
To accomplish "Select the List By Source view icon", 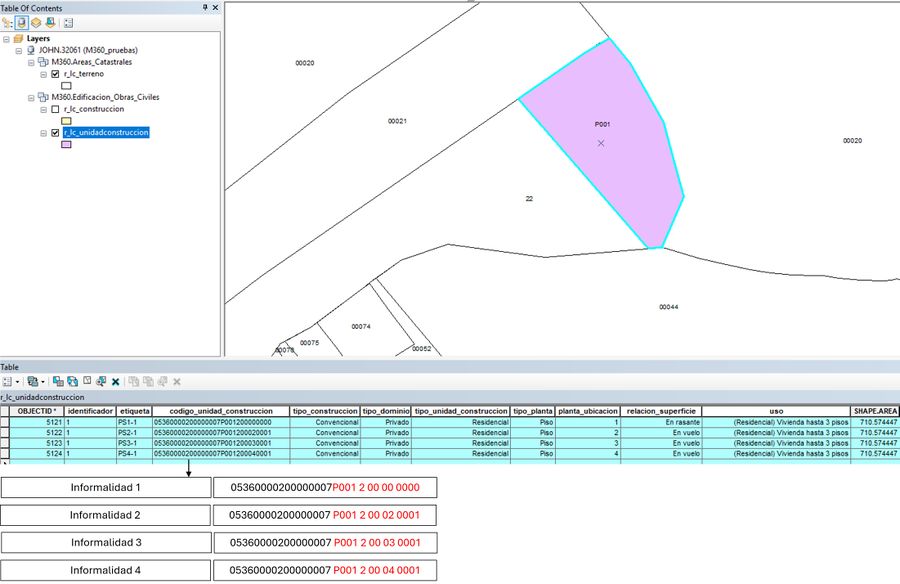I will (21, 23).
